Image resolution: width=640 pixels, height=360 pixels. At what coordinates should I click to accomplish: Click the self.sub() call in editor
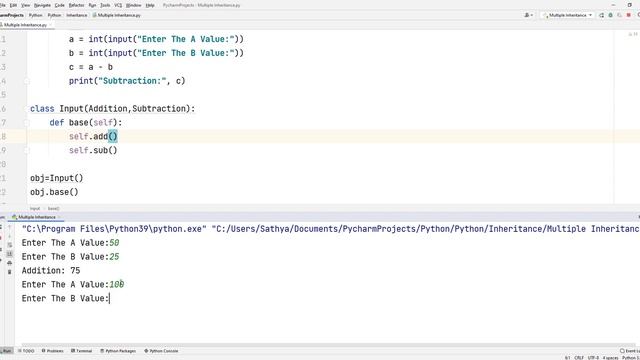[93, 150]
